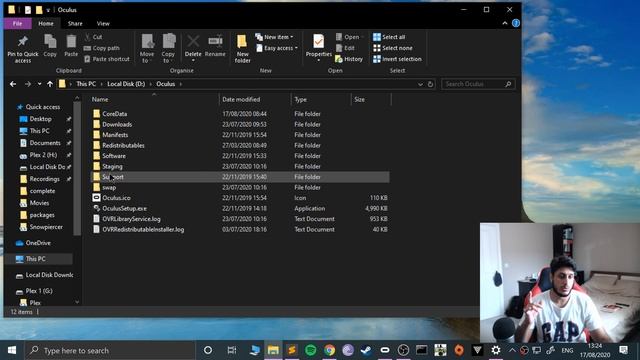Switch to the Home ribbon tab
The width and height of the screenshot is (640, 360).
[x=46, y=23]
